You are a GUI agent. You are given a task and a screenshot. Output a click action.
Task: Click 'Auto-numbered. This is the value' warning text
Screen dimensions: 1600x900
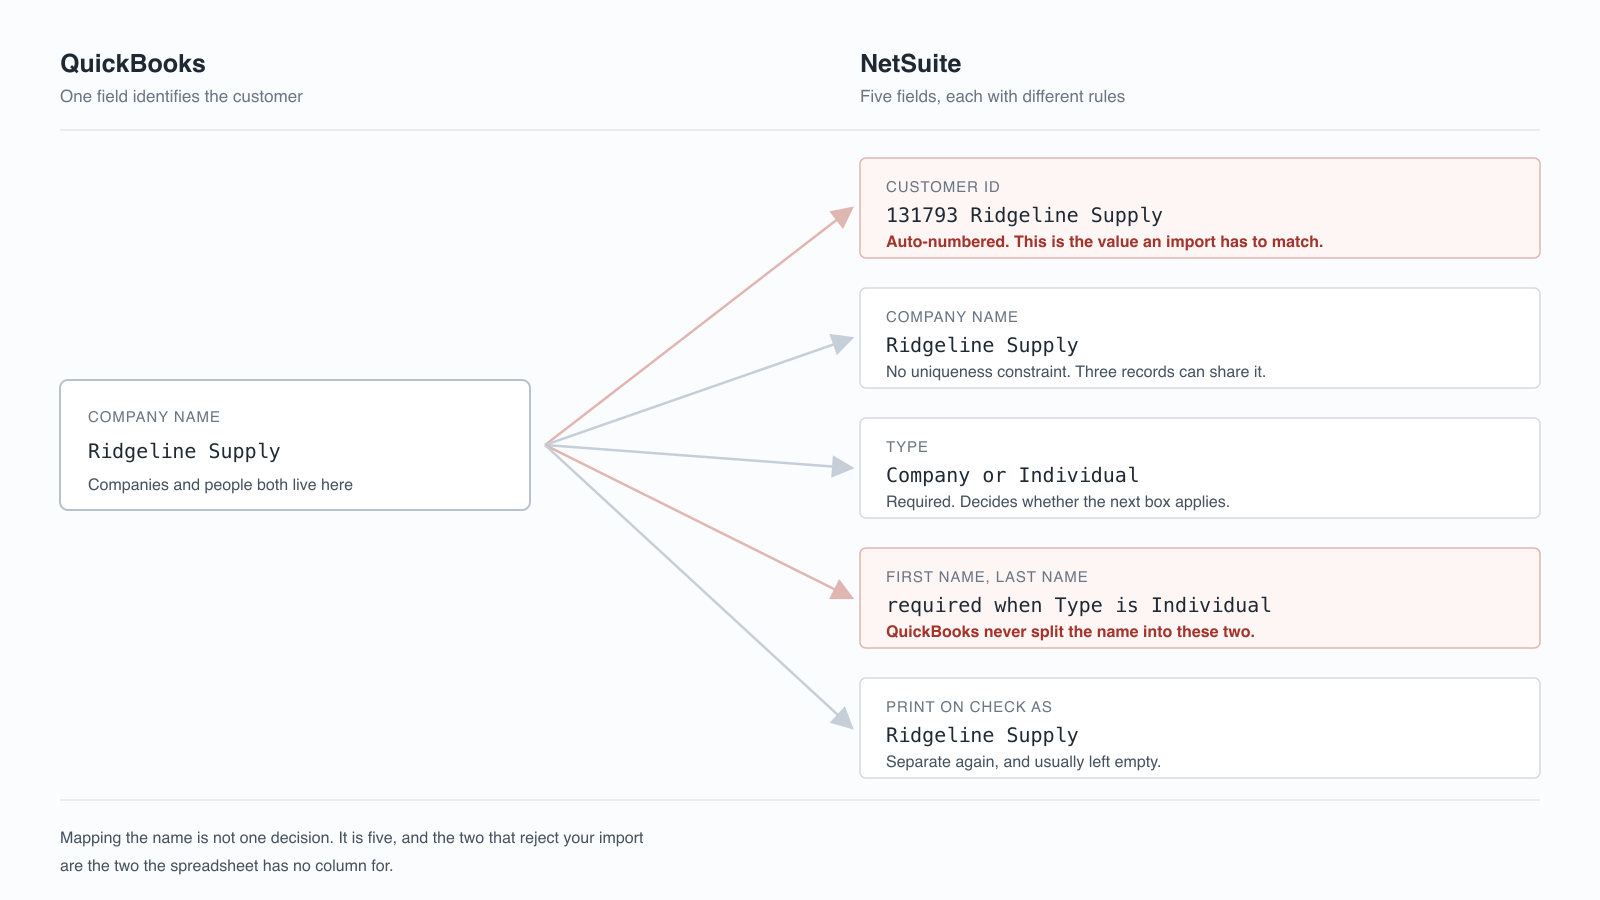point(1104,242)
